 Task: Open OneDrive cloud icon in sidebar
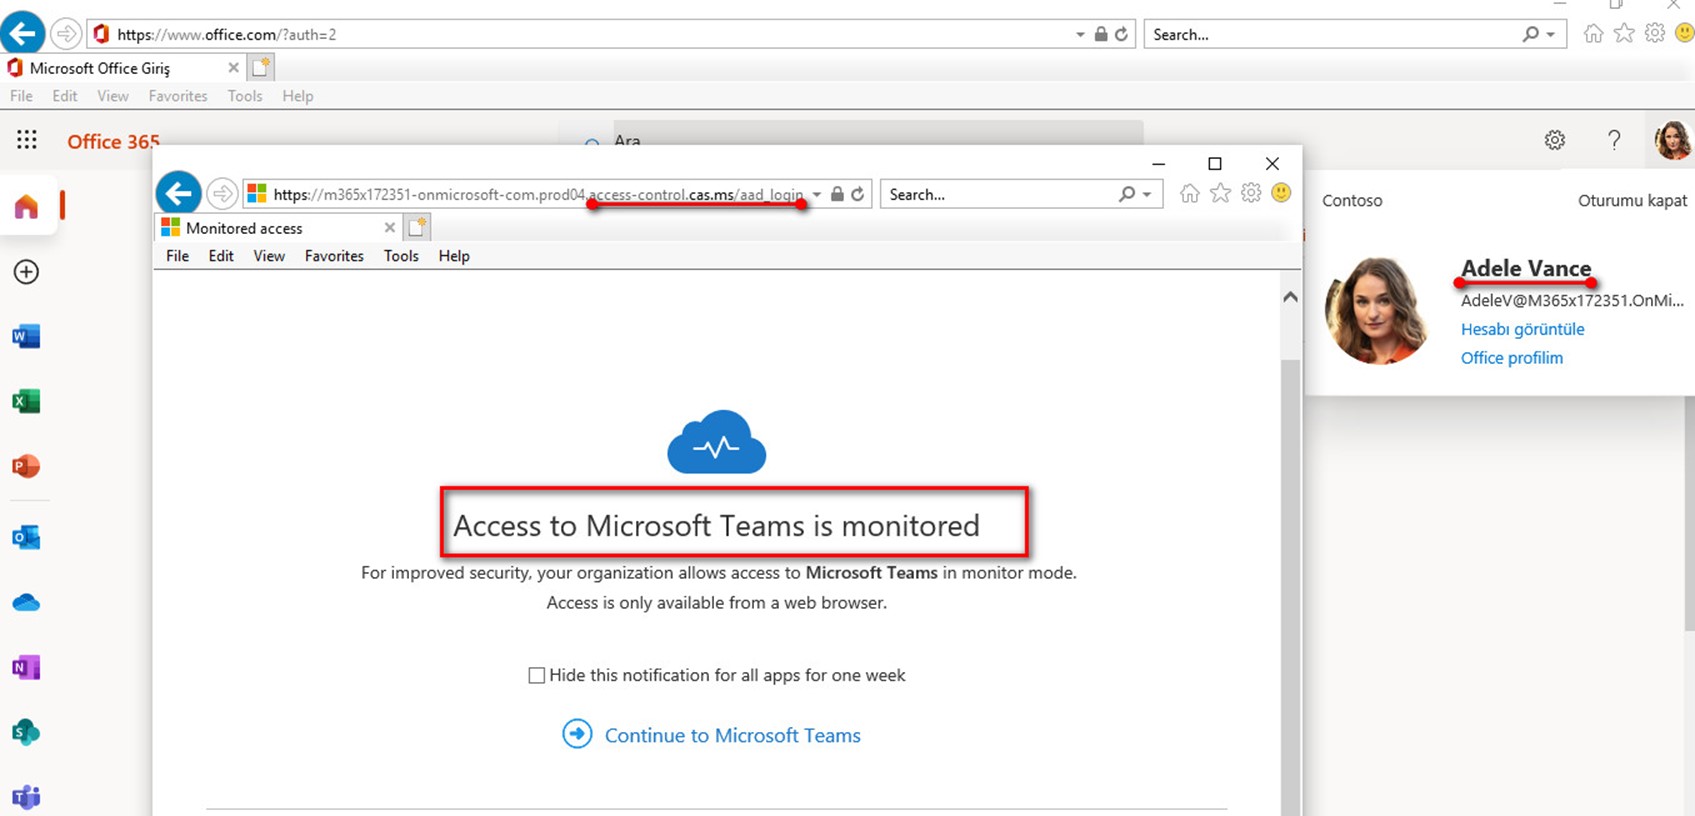(x=26, y=603)
